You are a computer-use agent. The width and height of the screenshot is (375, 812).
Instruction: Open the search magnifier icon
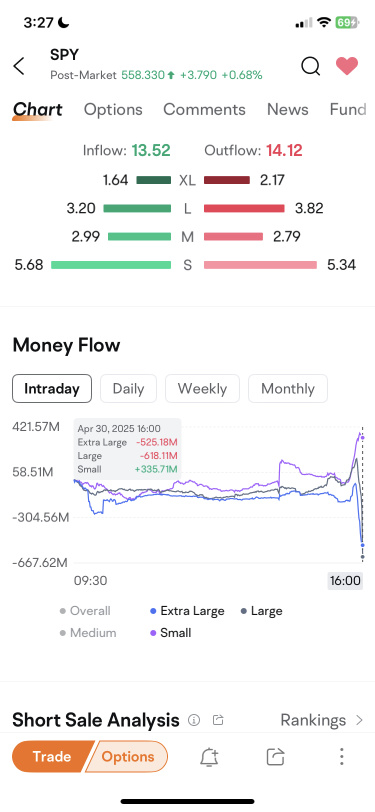point(310,66)
